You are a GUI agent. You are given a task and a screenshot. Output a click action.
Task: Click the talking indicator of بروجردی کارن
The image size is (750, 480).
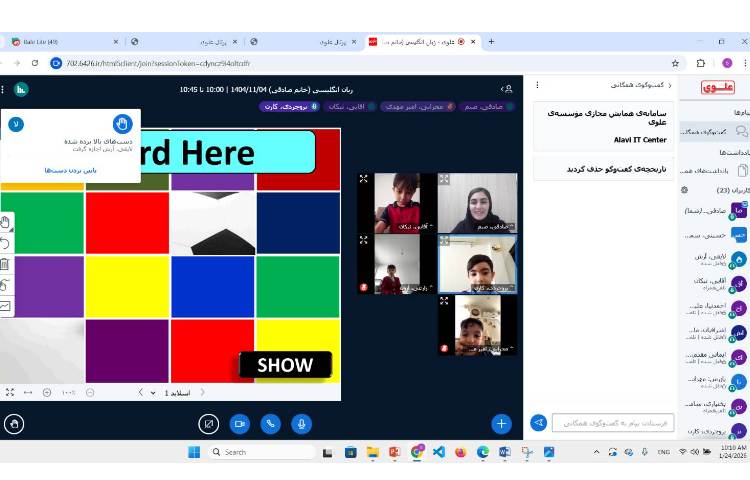289,107
